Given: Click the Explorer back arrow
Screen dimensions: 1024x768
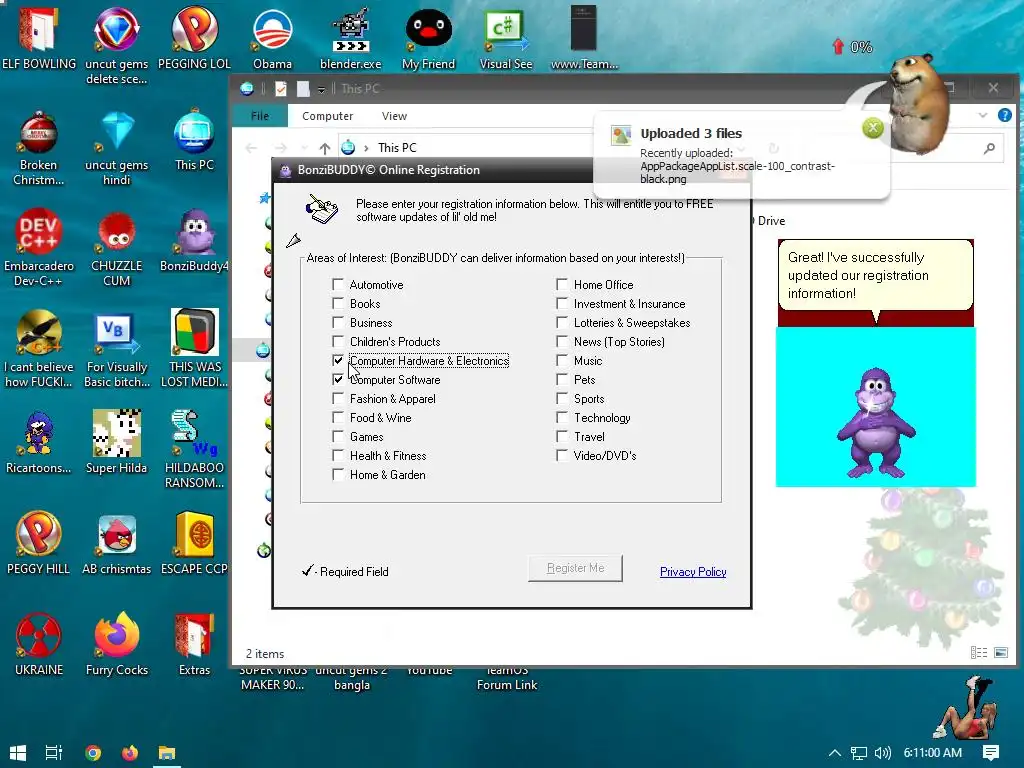Looking at the screenshot, I should (x=251, y=148).
